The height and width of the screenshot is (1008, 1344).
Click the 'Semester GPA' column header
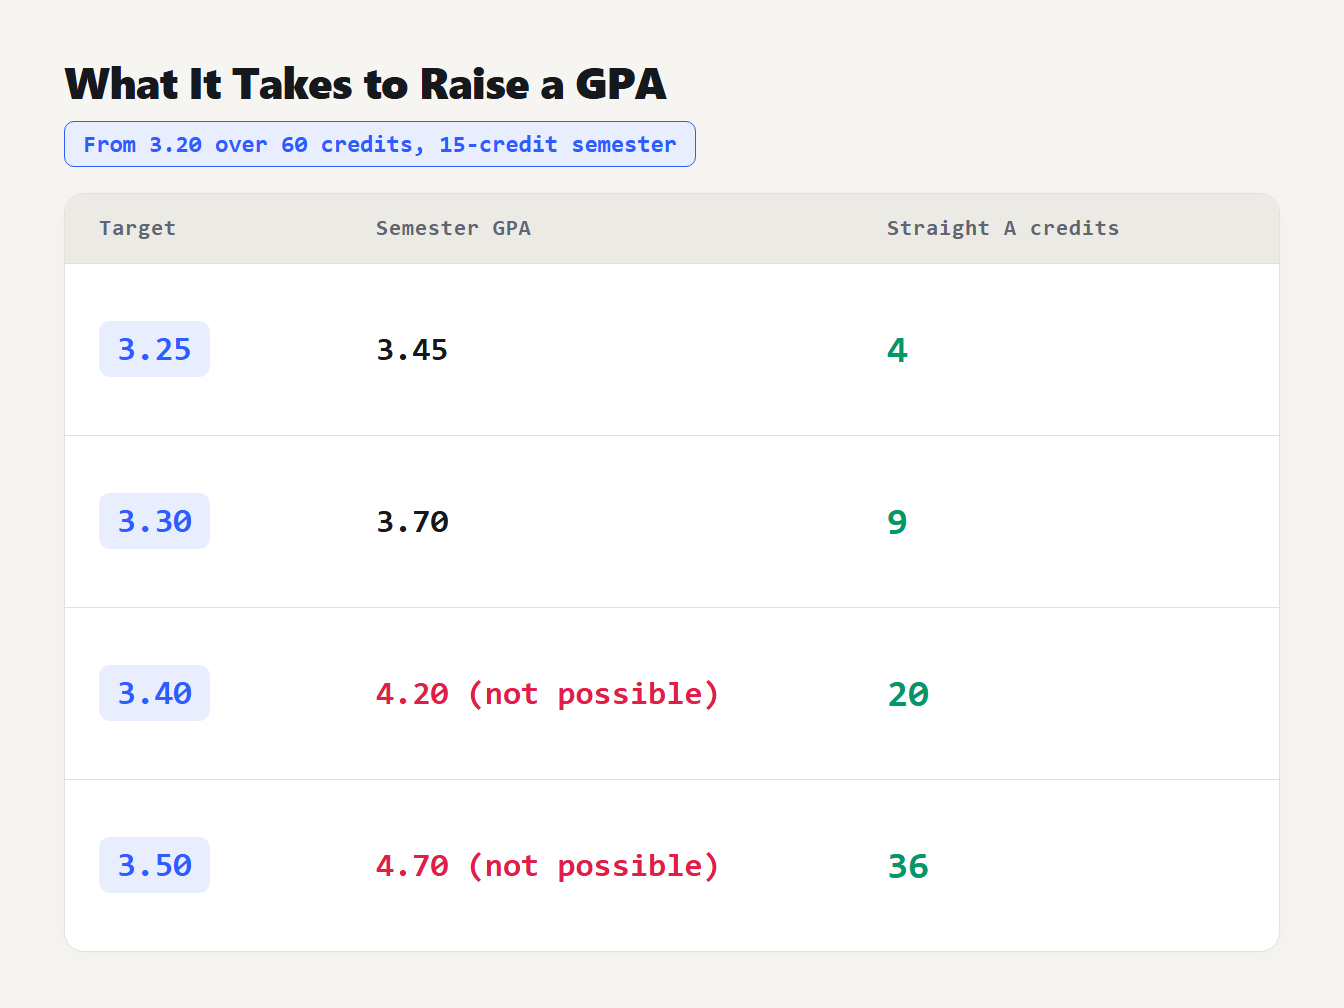pyautogui.click(x=453, y=228)
